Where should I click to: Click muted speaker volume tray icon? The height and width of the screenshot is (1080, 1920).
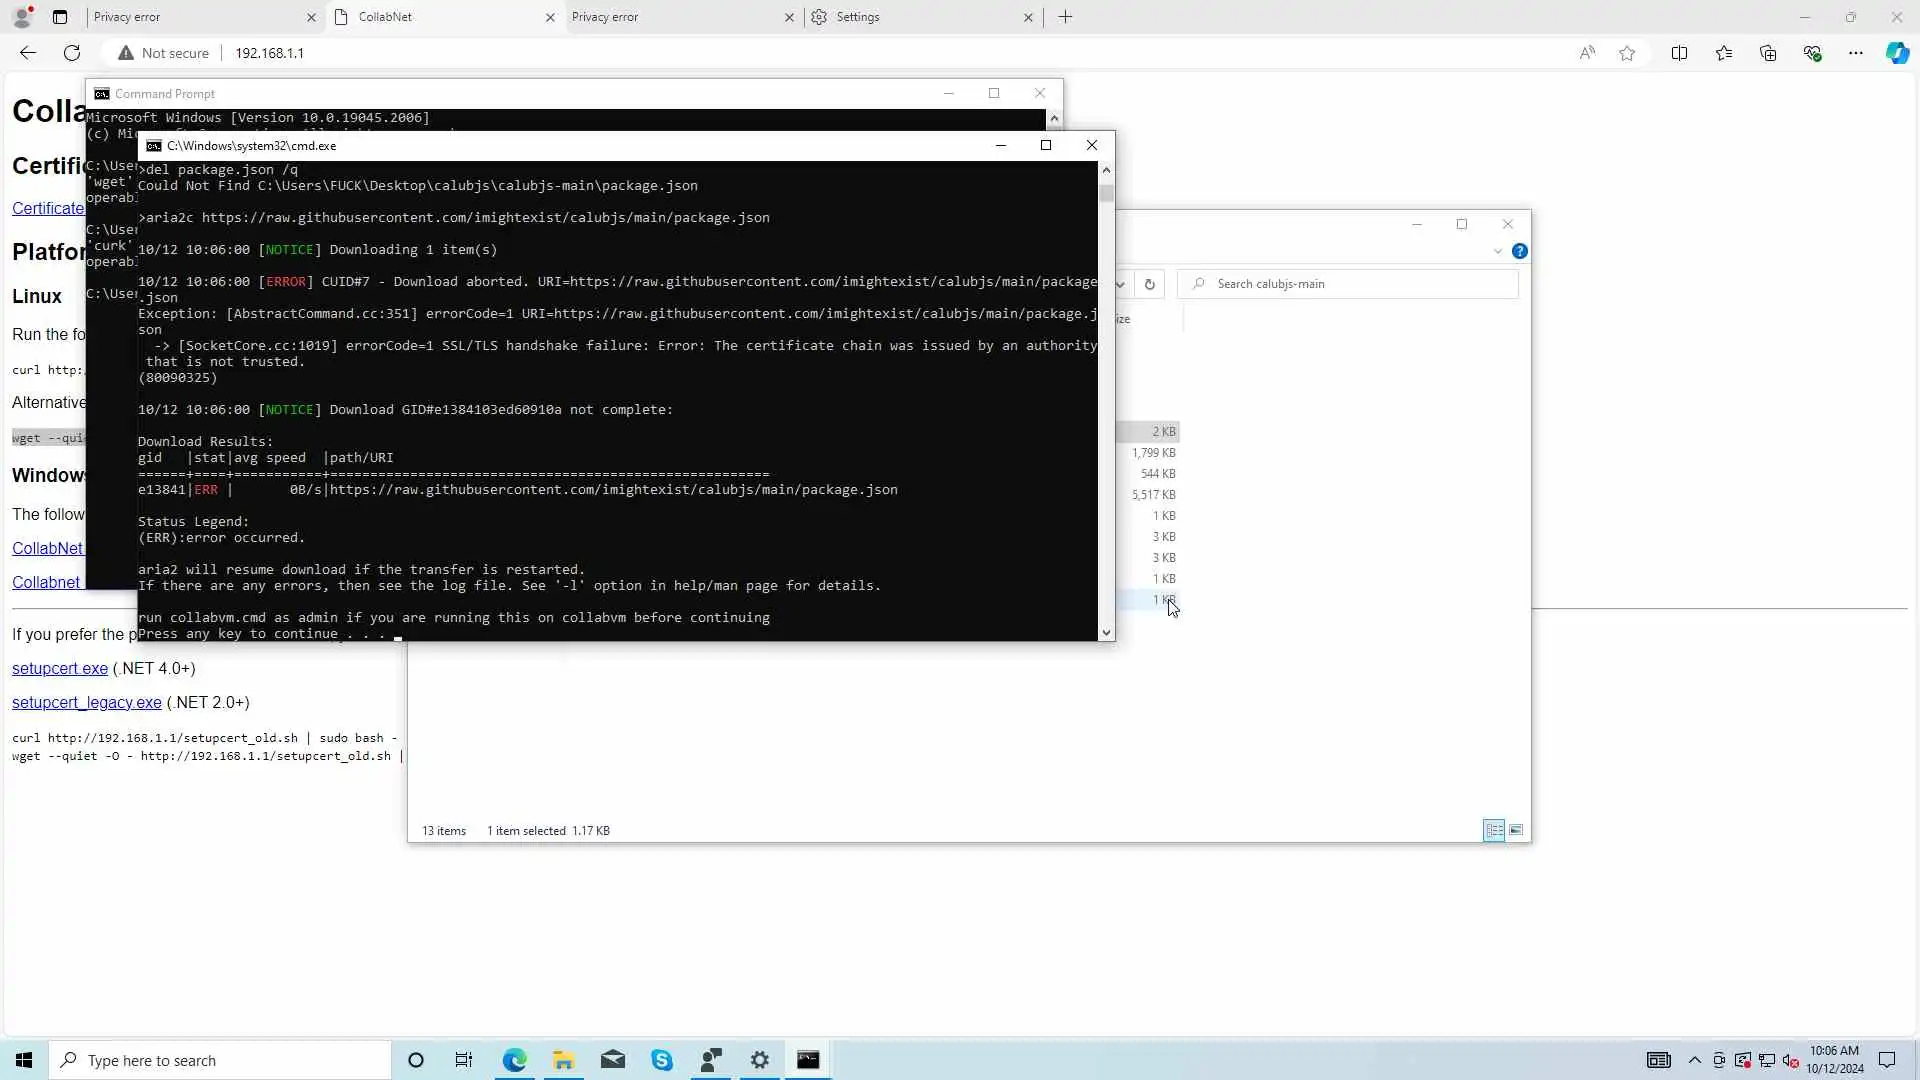pos(1790,1060)
